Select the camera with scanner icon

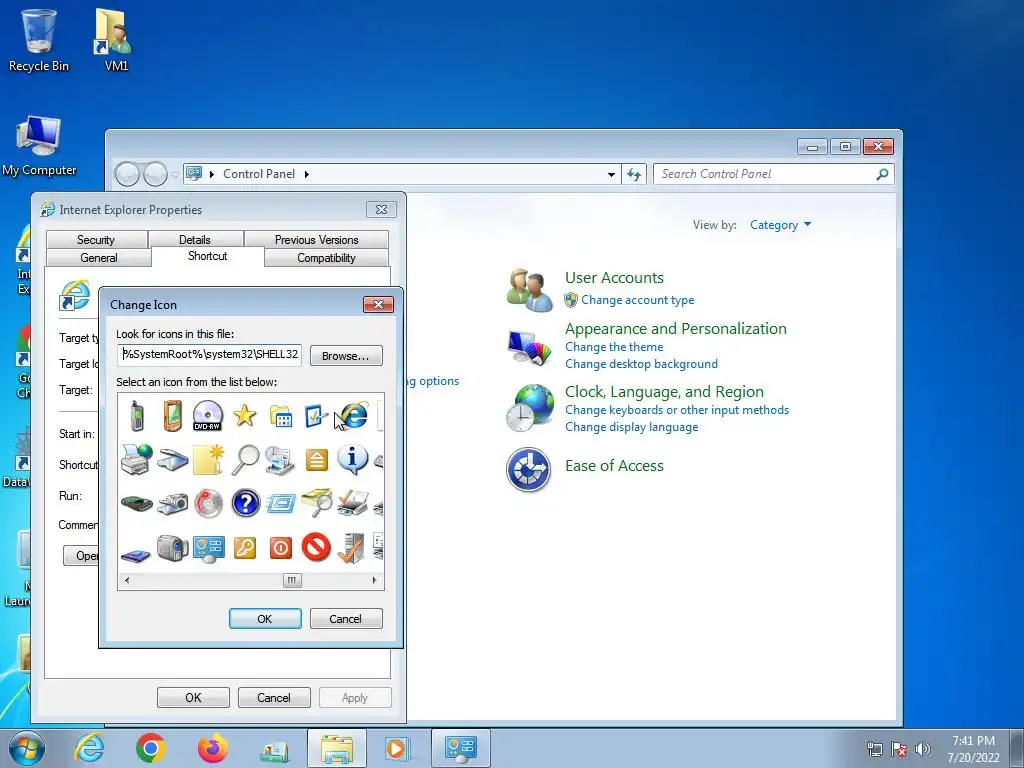172,504
